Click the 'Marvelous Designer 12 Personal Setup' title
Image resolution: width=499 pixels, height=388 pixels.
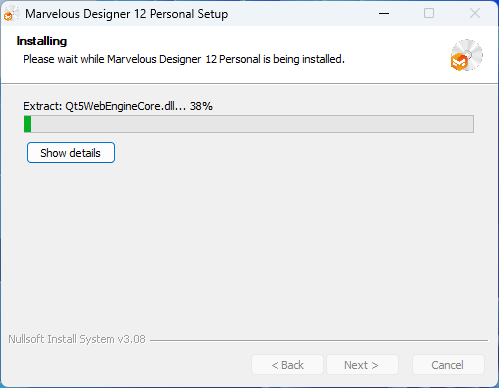pos(127,14)
